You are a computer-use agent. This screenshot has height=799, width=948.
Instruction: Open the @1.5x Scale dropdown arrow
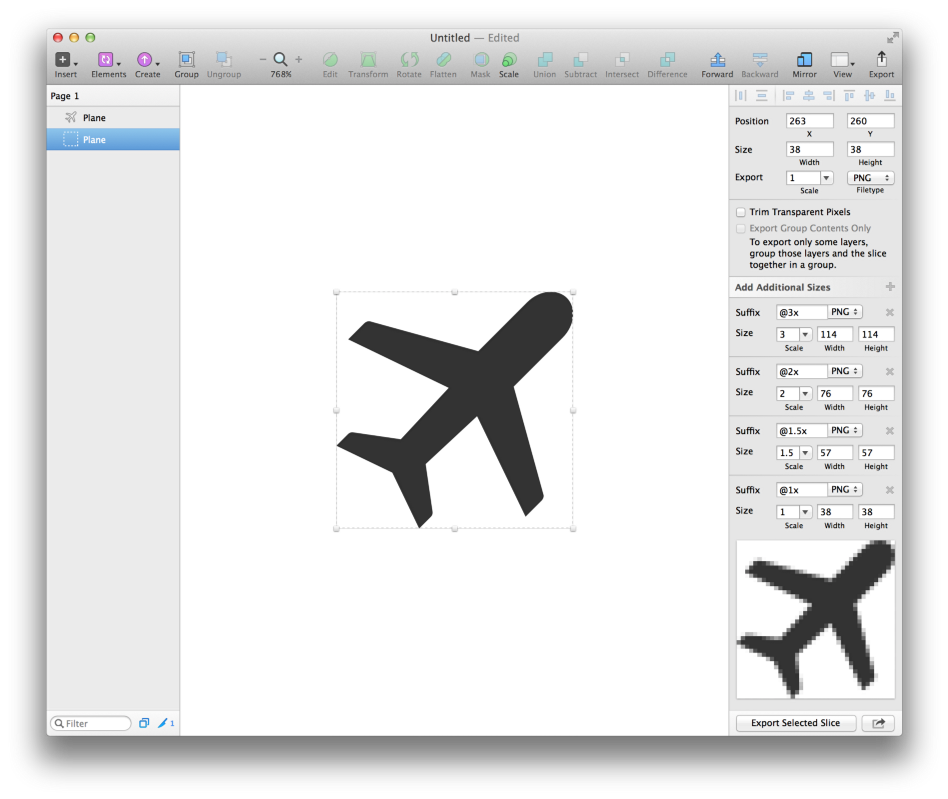pyautogui.click(x=805, y=453)
